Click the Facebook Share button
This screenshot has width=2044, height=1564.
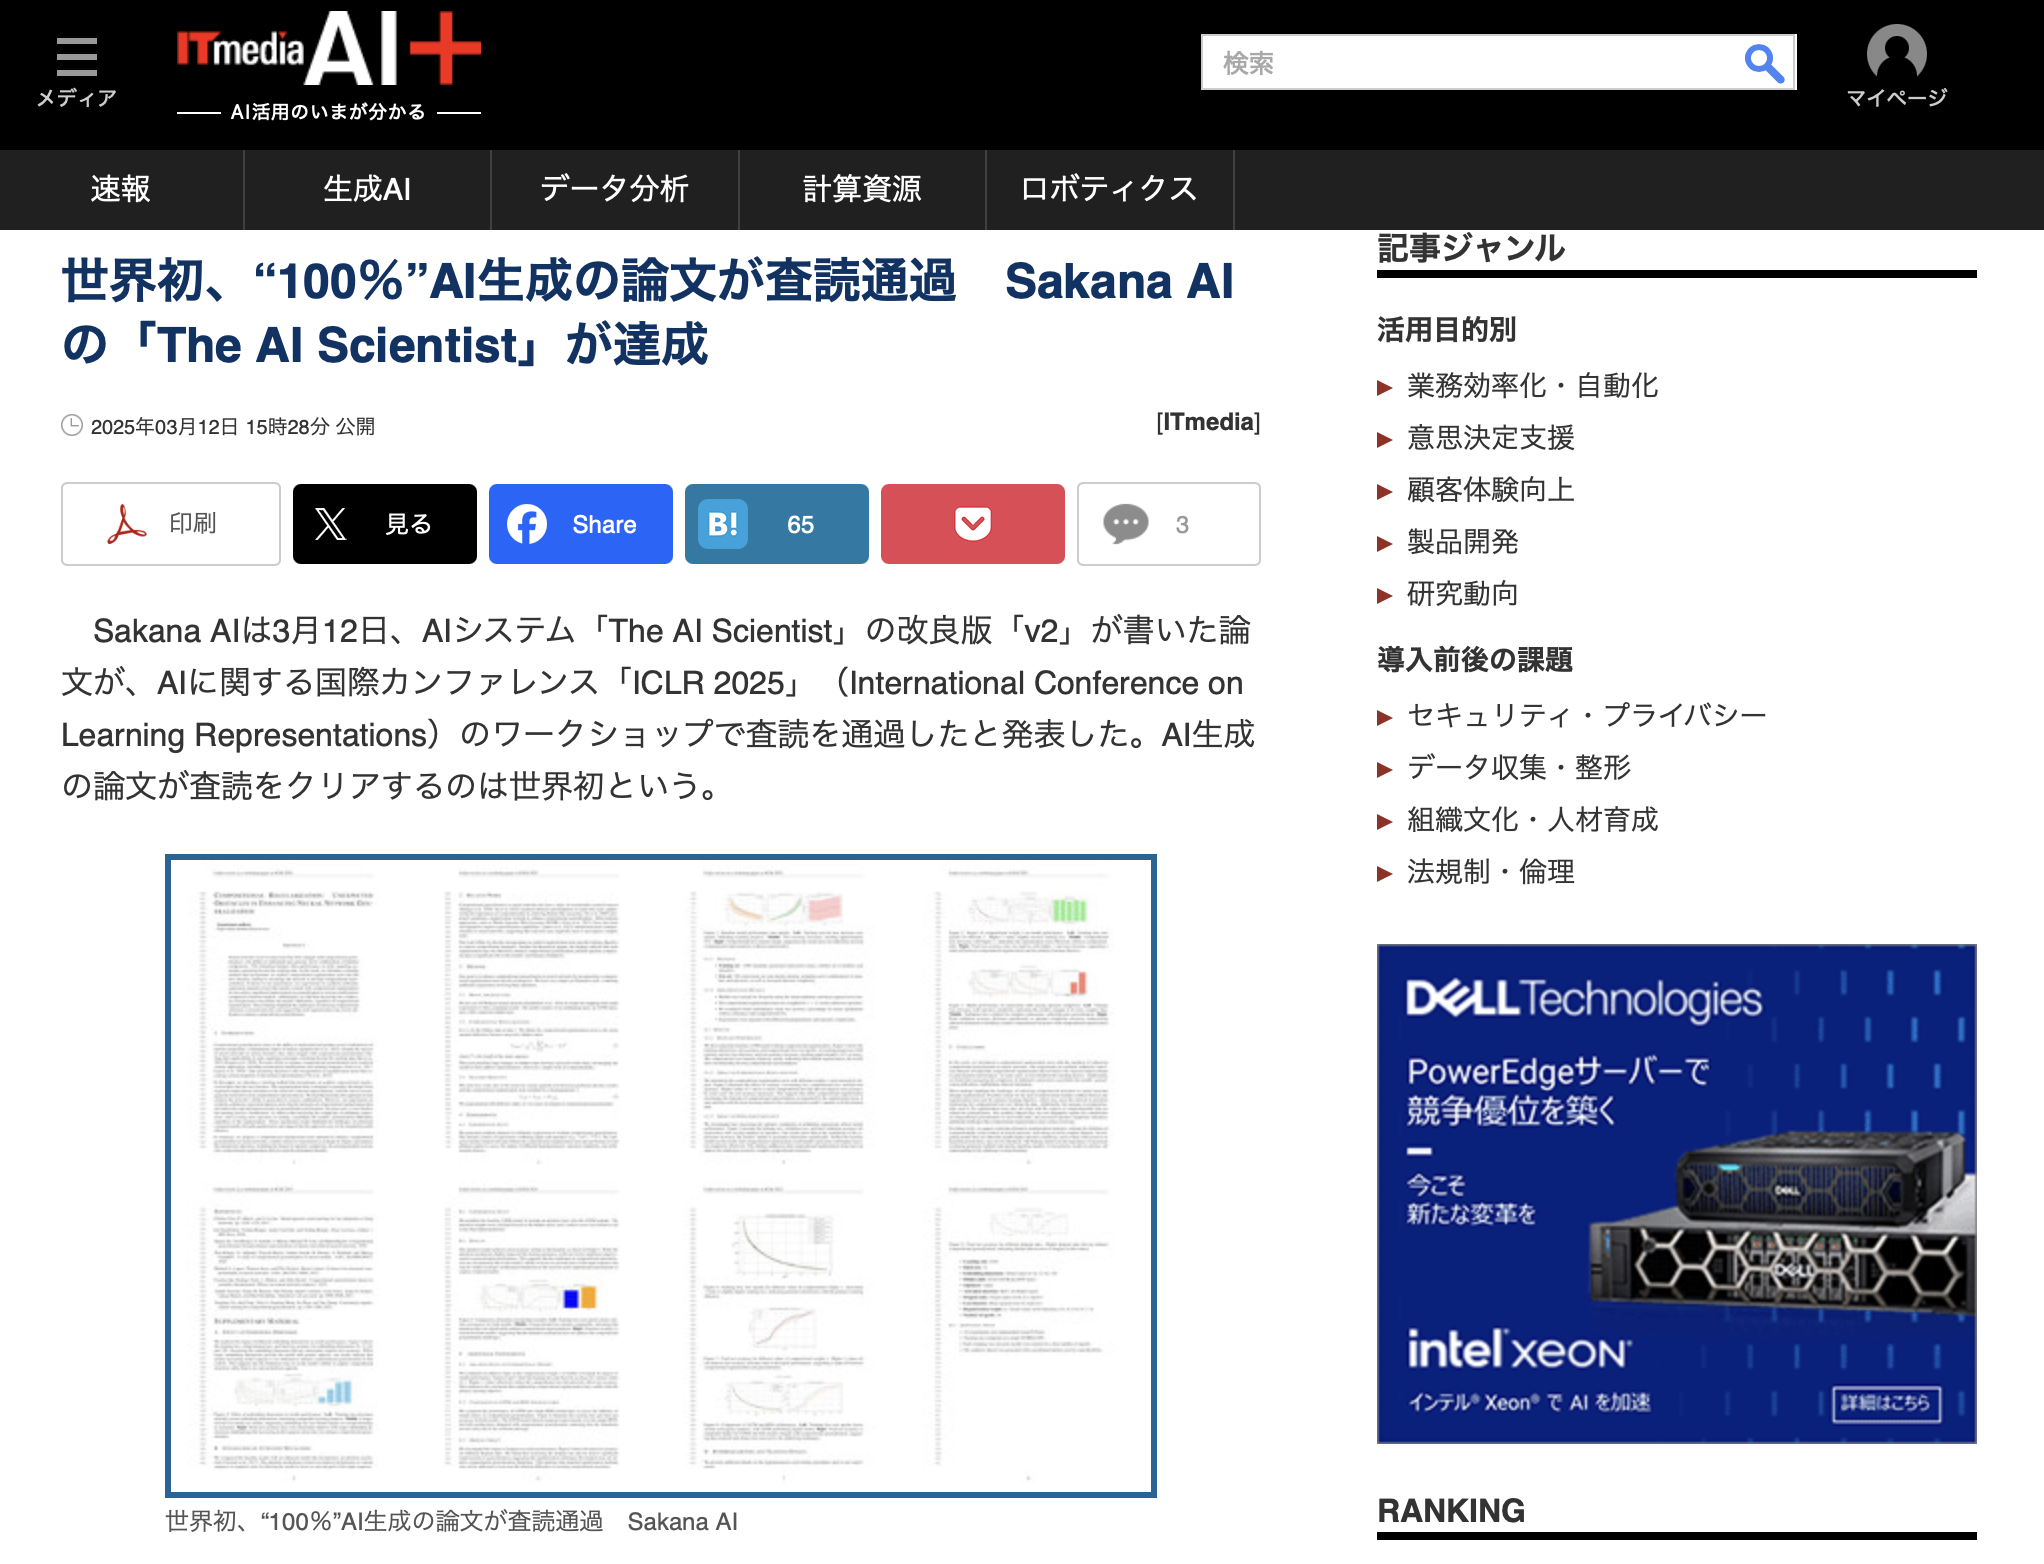[581, 524]
